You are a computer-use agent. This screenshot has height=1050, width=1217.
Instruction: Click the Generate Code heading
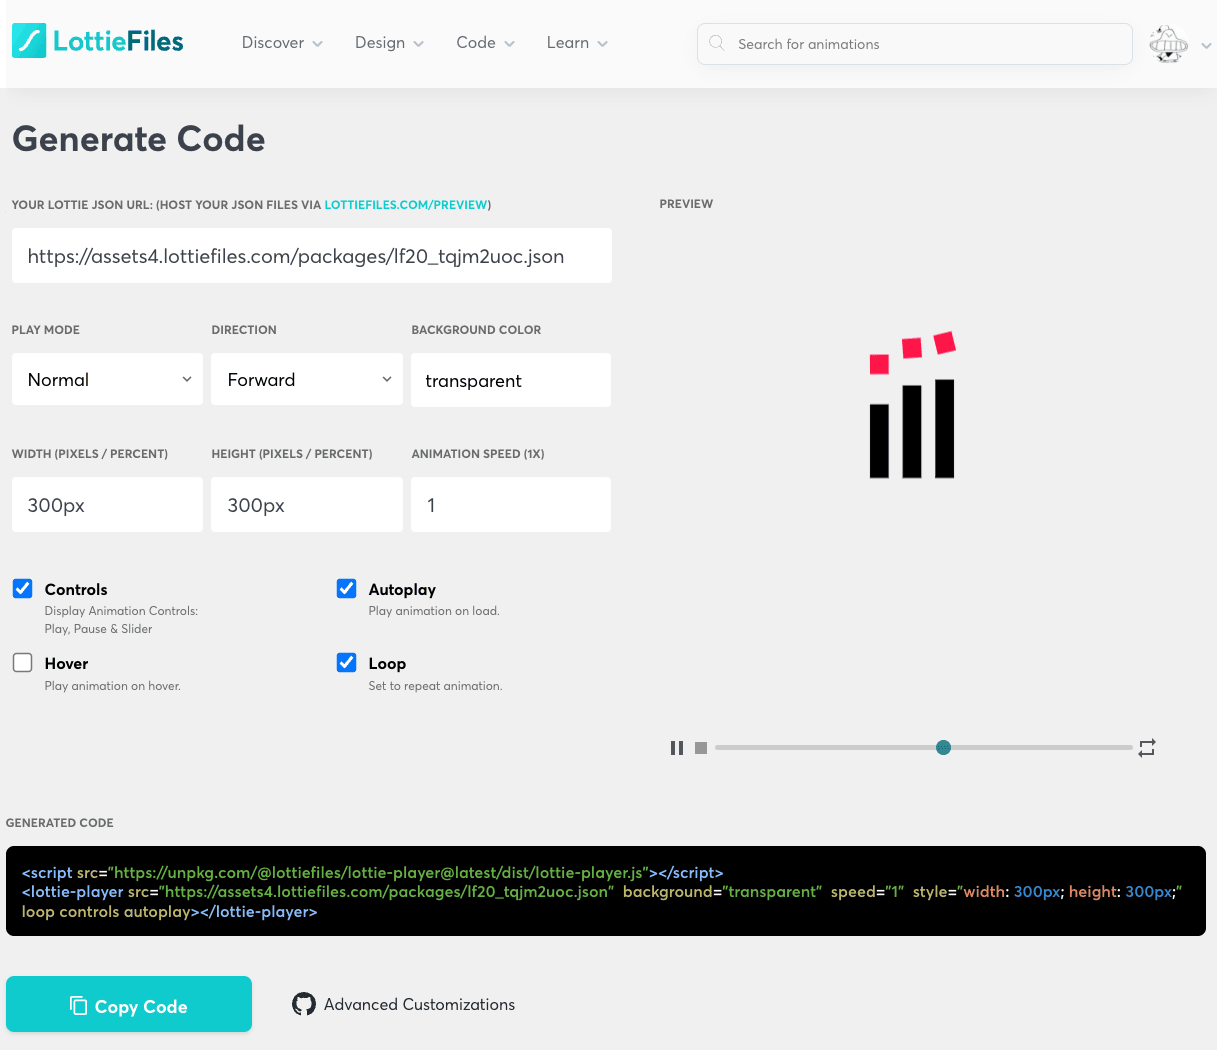coord(139,139)
